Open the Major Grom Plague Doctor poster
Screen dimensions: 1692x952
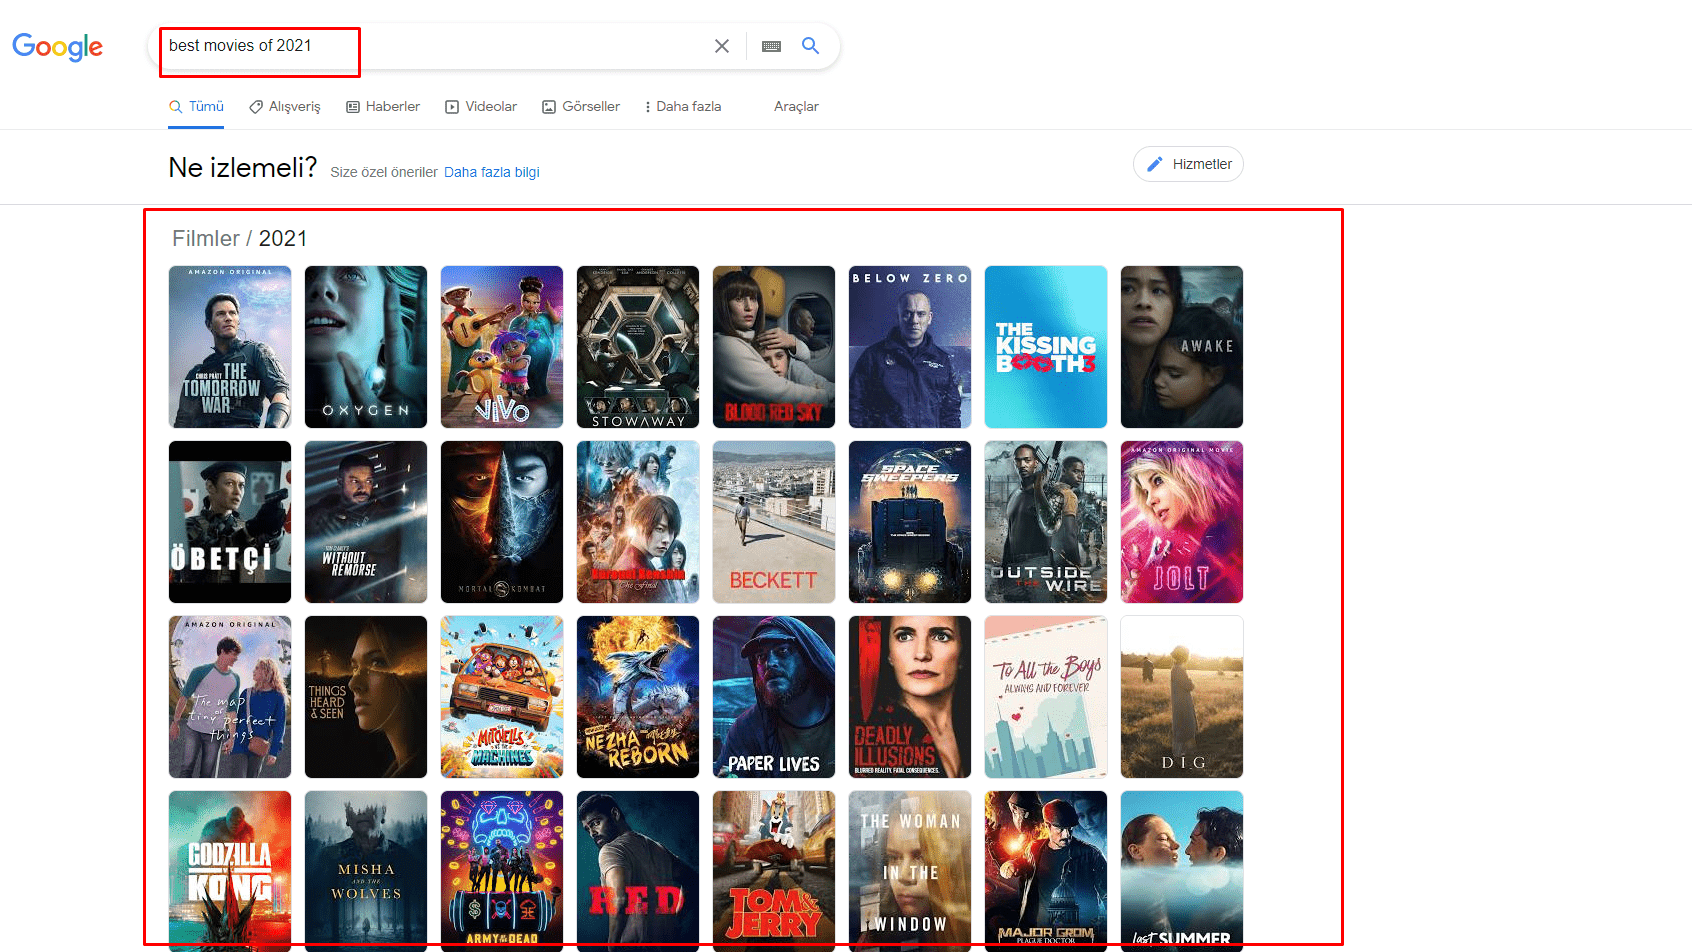coord(1046,871)
